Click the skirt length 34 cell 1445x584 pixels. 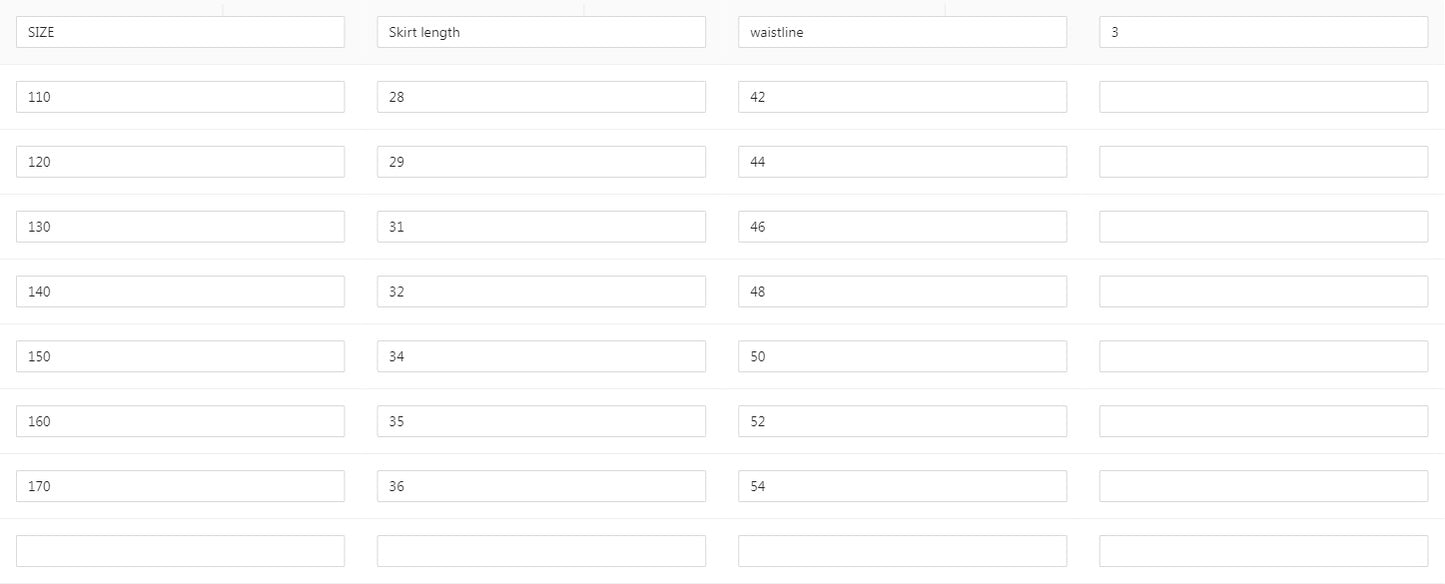pyautogui.click(x=541, y=356)
